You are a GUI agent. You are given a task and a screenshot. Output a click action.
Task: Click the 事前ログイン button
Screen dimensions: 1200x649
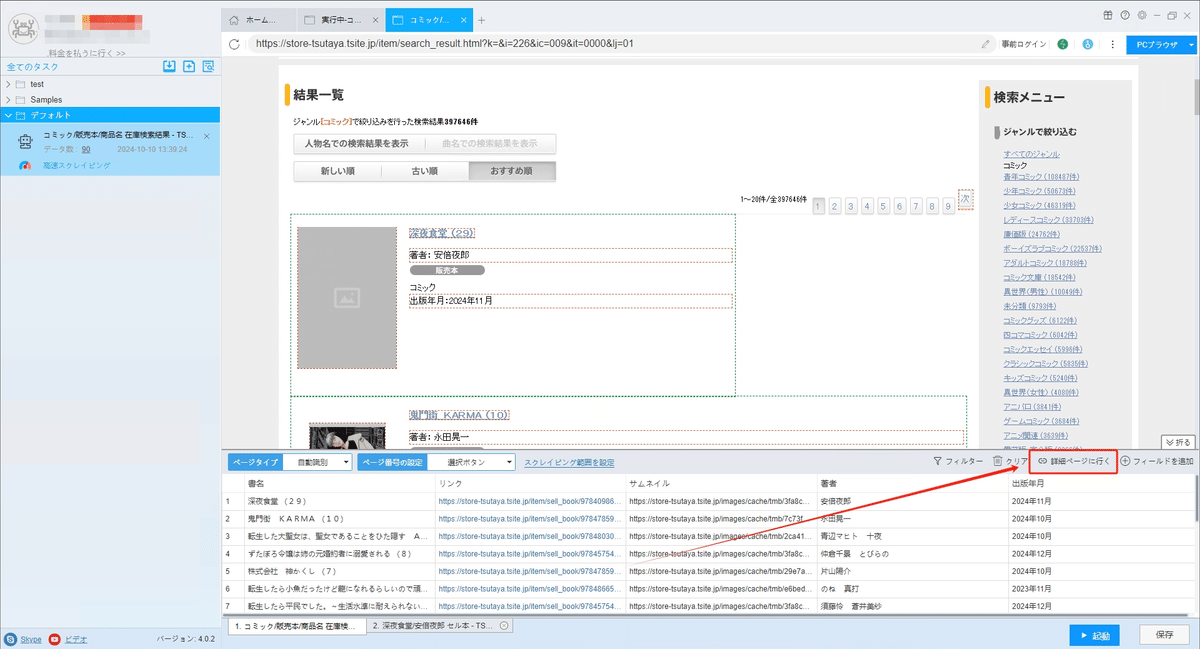1024,44
